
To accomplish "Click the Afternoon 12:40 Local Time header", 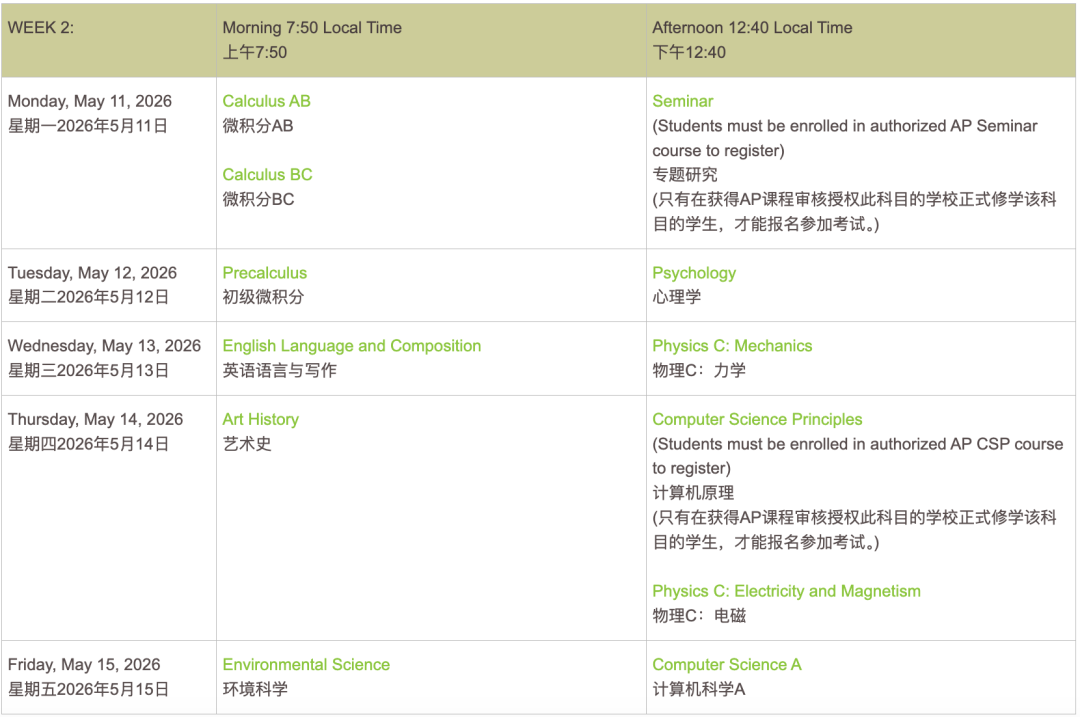I will coord(749,28).
